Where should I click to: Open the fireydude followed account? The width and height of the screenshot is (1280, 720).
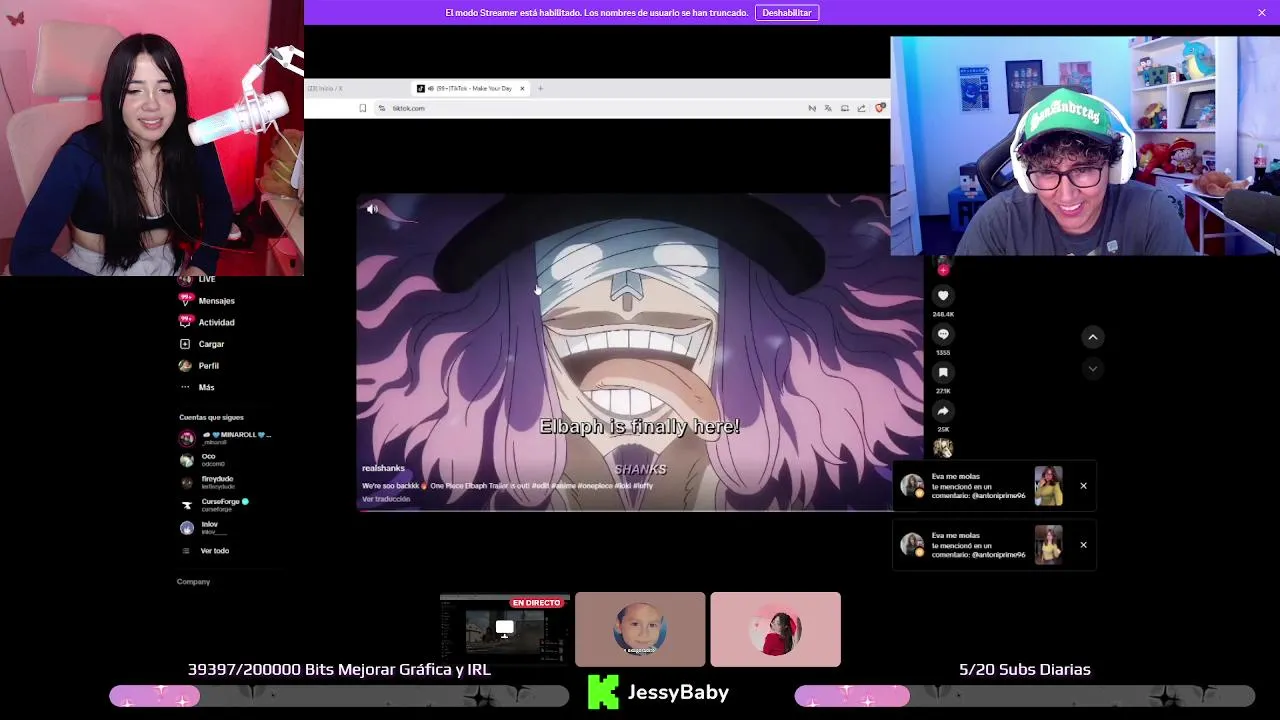(x=207, y=482)
